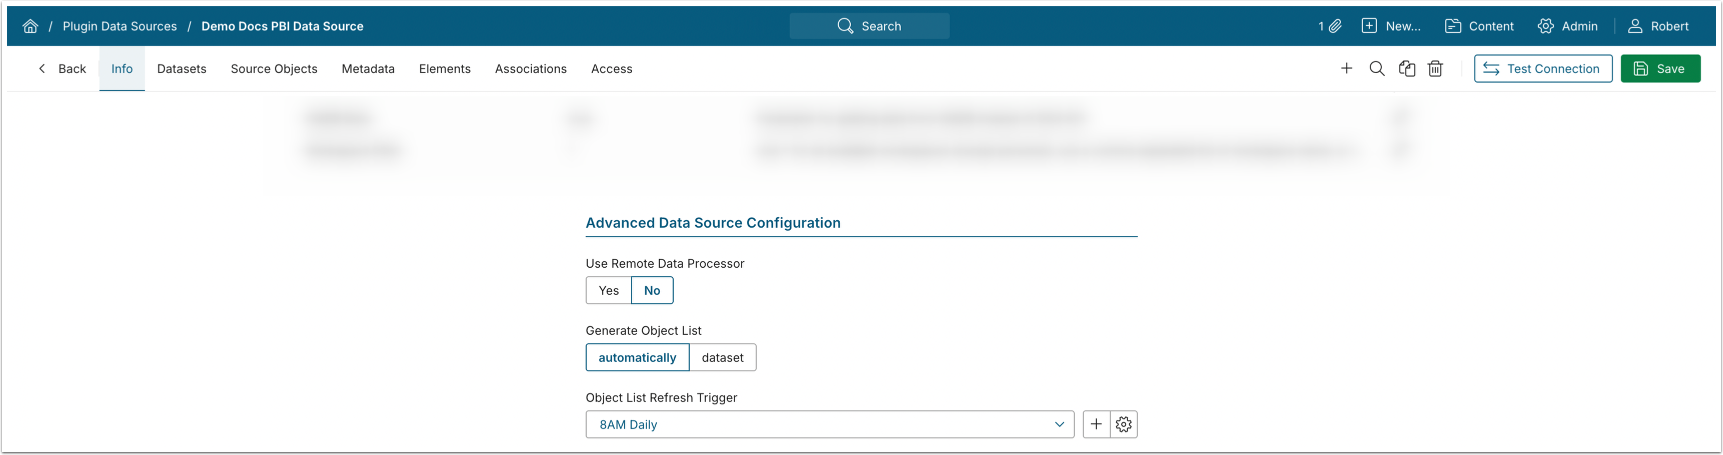Open the Source Objects tab
Viewport: 1723px width, 455px height.
tap(274, 69)
